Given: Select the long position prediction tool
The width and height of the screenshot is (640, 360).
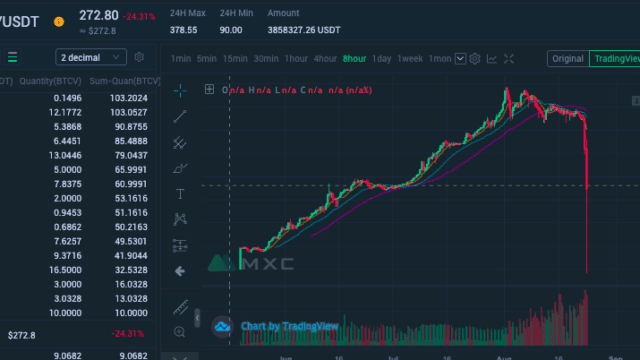Looking at the screenshot, I should click(180, 245).
